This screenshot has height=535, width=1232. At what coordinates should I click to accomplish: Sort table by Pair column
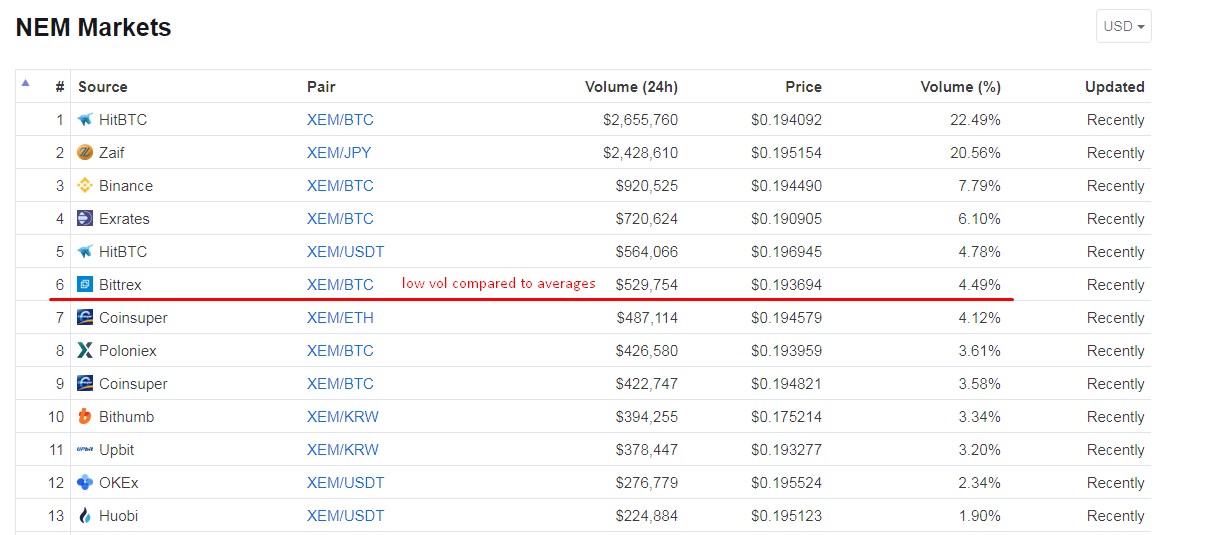[x=321, y=87]
